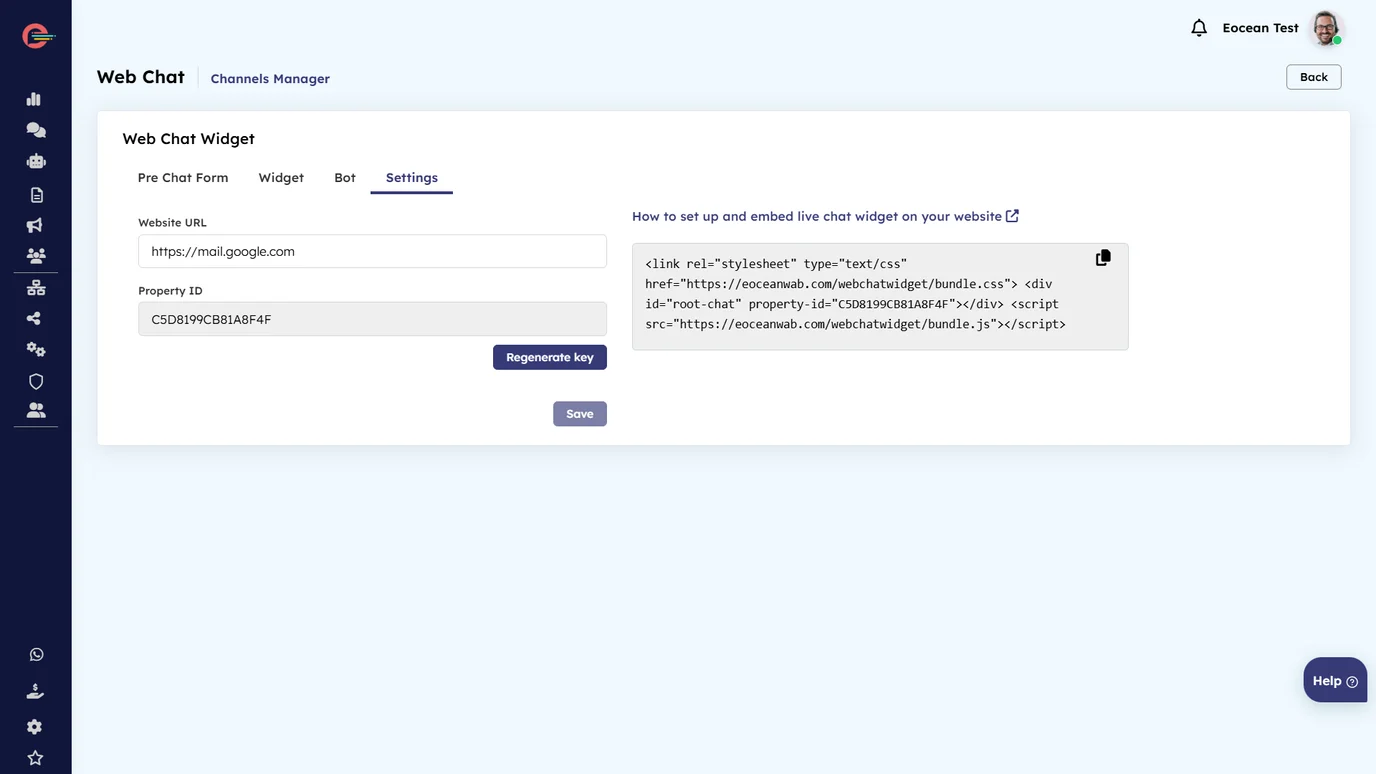Viewport: 1376px width, 774px height.
Task: Click the shield icon in sidebar
Action: (36, 381)
